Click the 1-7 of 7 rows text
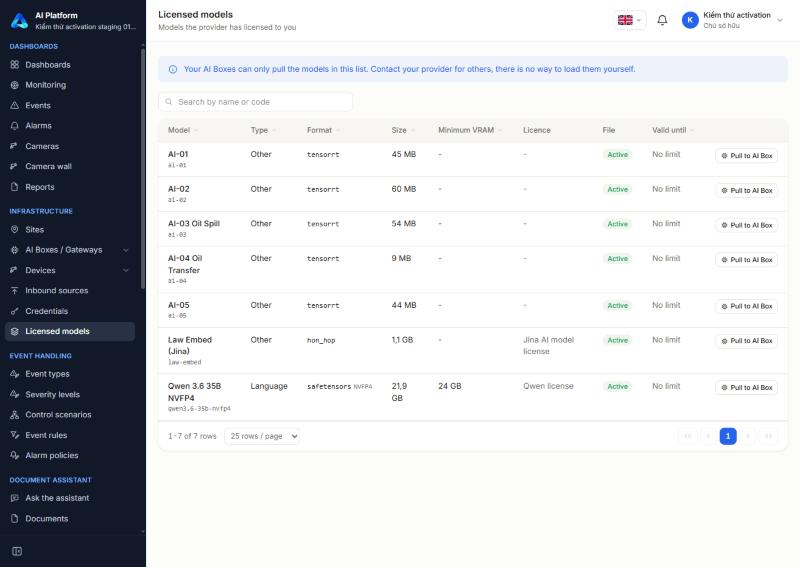The width and height of the screenshot is (800, 567). tap(192, 436)
